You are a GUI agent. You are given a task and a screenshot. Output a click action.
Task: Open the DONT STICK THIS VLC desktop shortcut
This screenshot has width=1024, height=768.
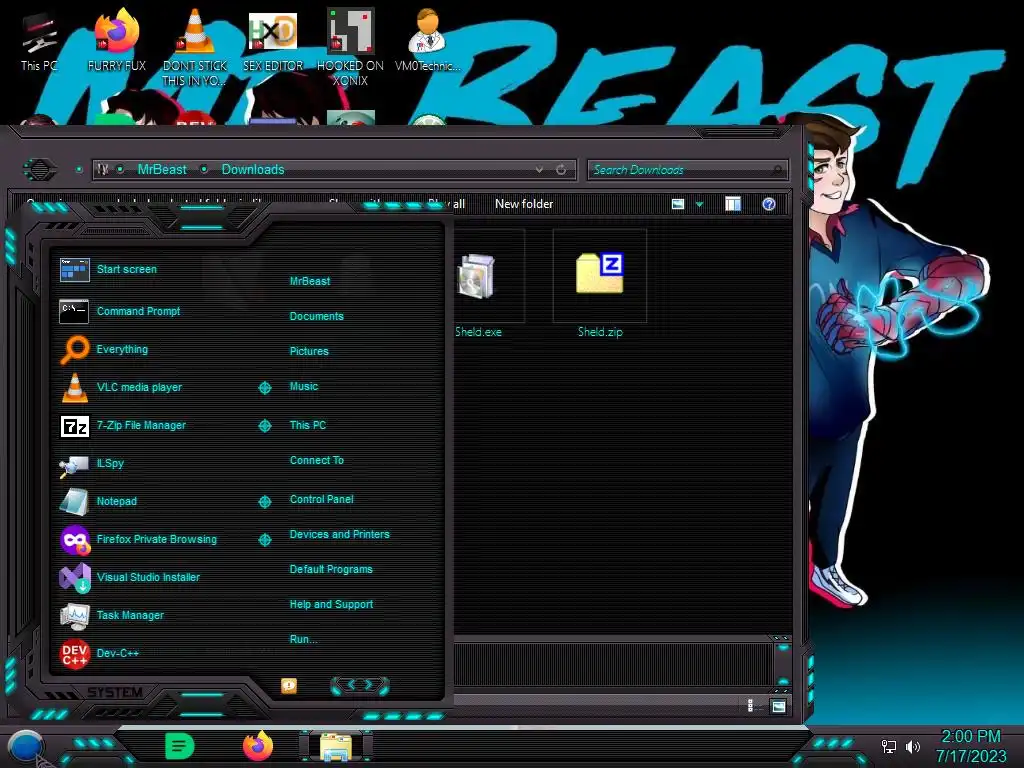pos(195,47)
